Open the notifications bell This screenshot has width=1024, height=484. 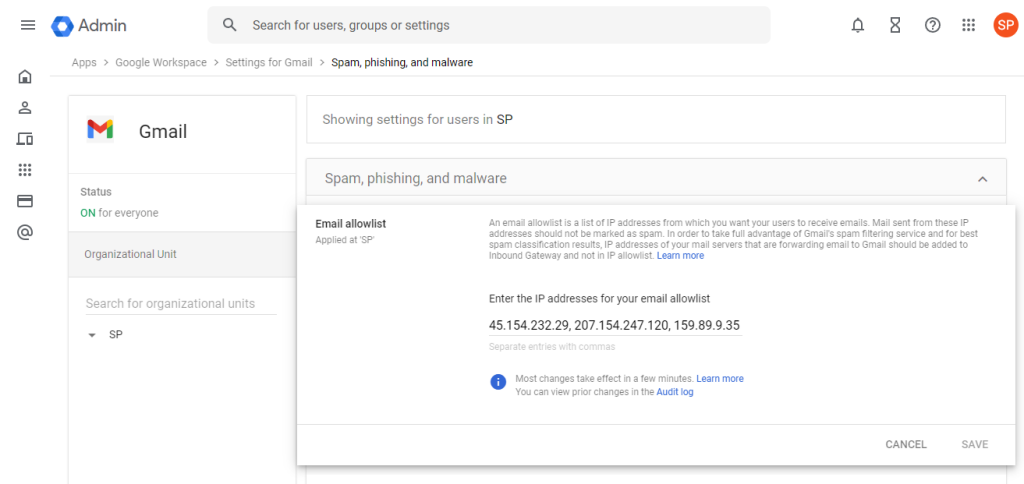tap(857, 25)
